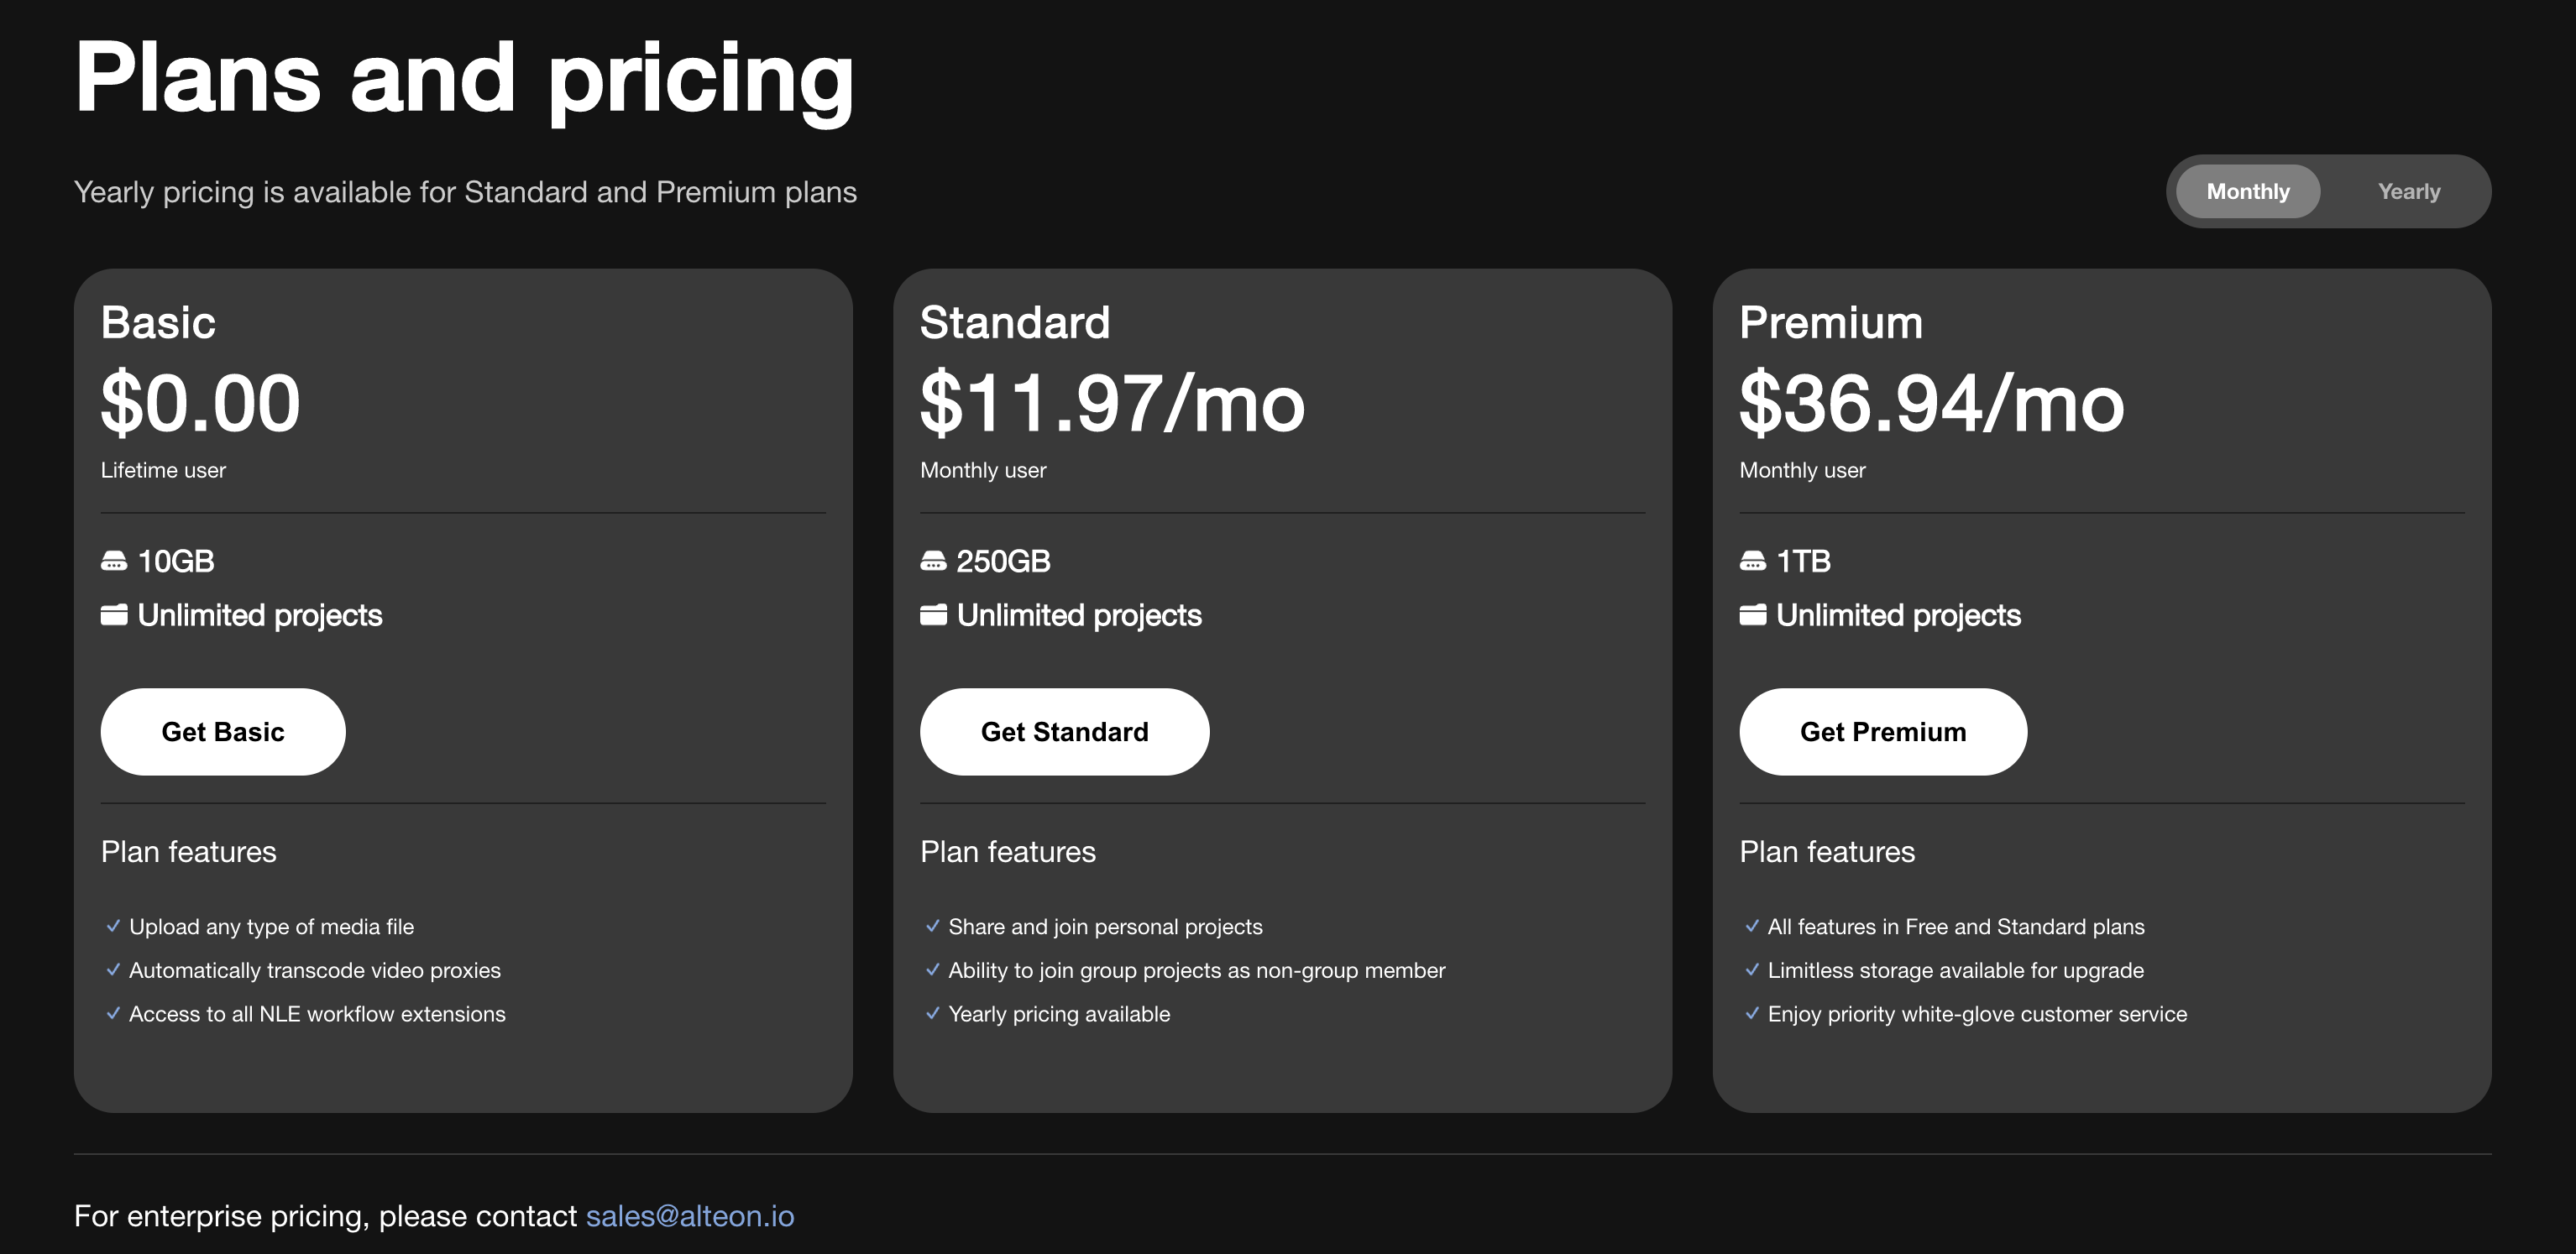Click checkmark beside Limitless storage available
This screenshot has width=2576, height=1254.
pos(1752,970)
